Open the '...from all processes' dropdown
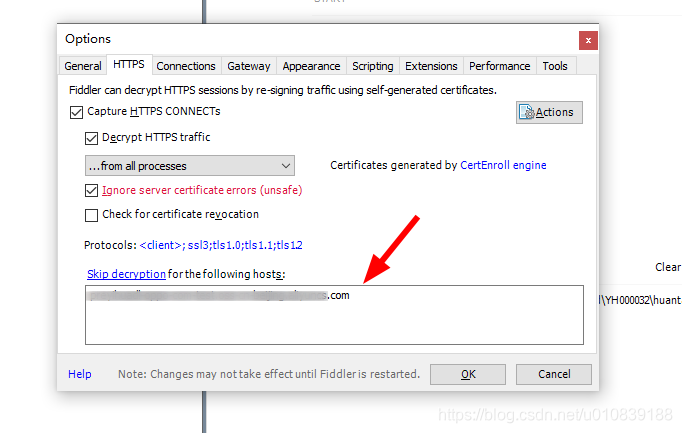This screenshot has height=433, width=682. 190,166
